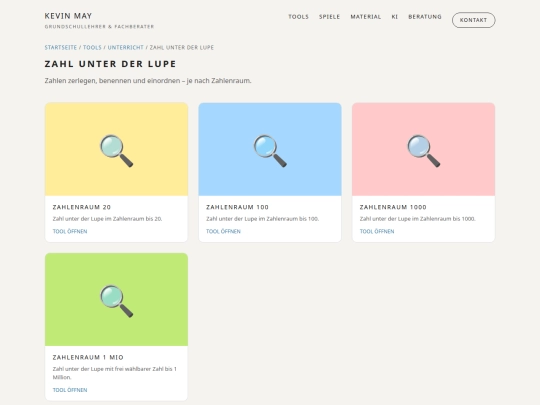Click the Tools breadcrumb link

pos(92,48)
